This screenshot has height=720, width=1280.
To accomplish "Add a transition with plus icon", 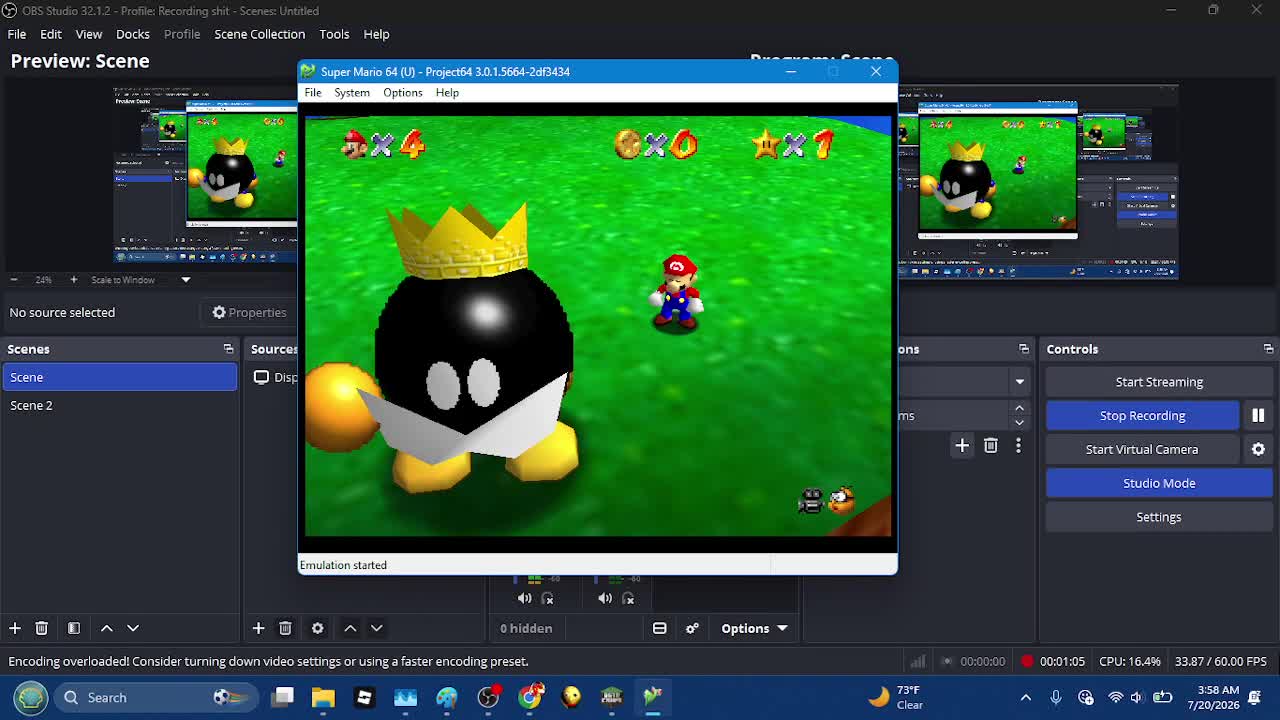I will [x=962, y=446].
